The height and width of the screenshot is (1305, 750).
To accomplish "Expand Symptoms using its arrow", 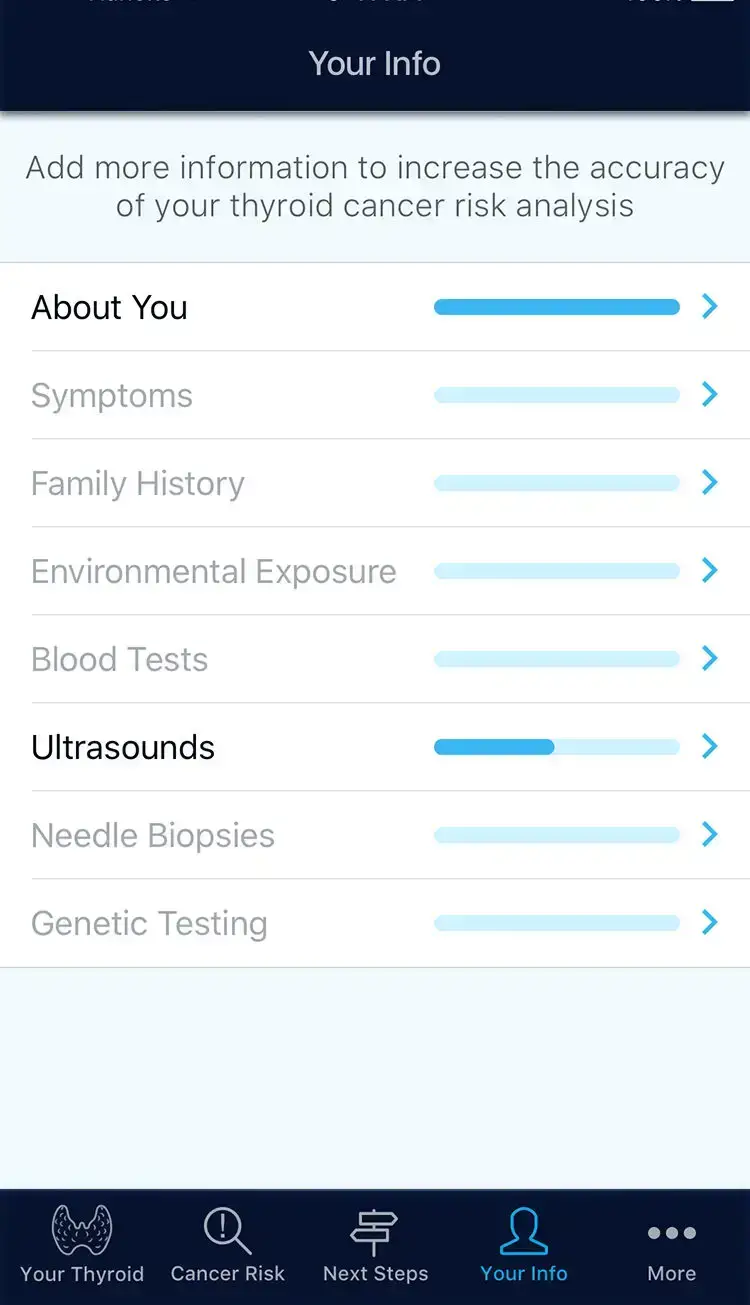I will coord(710,395).
